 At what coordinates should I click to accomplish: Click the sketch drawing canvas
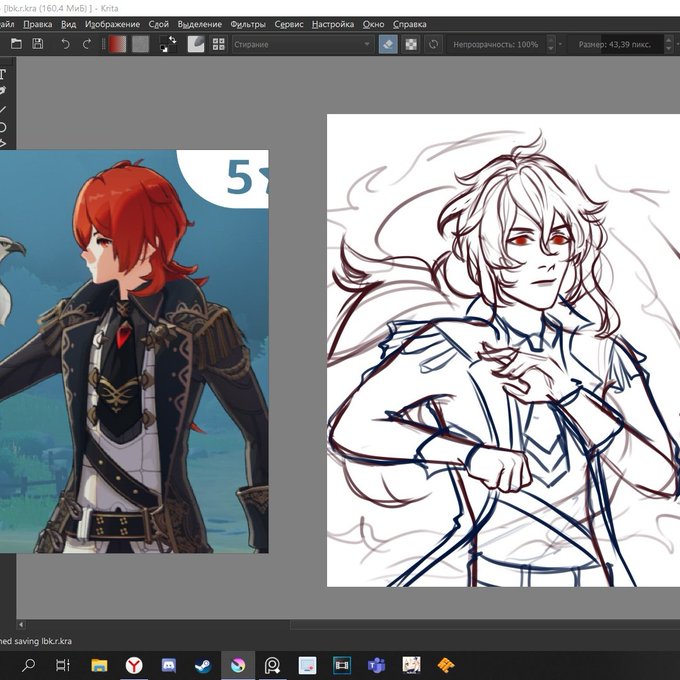tap(503, 350)
